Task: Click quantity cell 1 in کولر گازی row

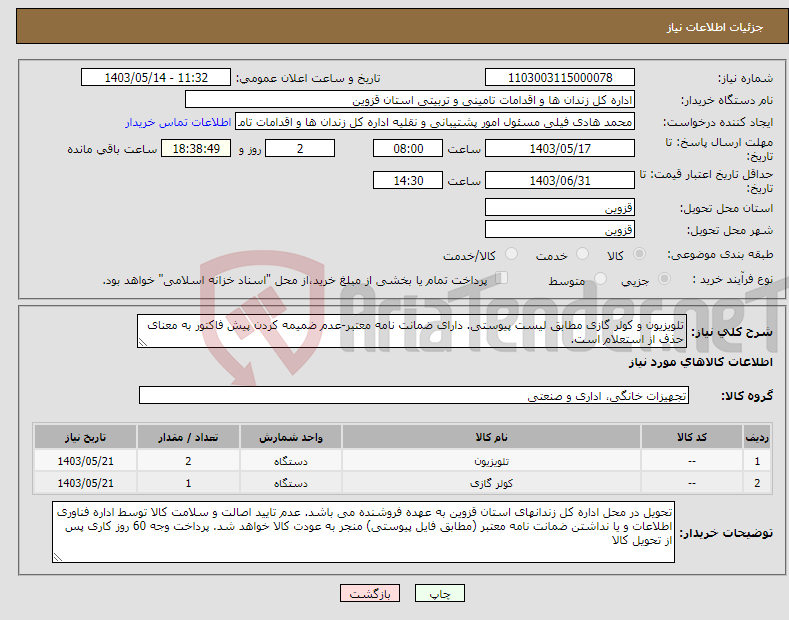Action: [188, 483]
